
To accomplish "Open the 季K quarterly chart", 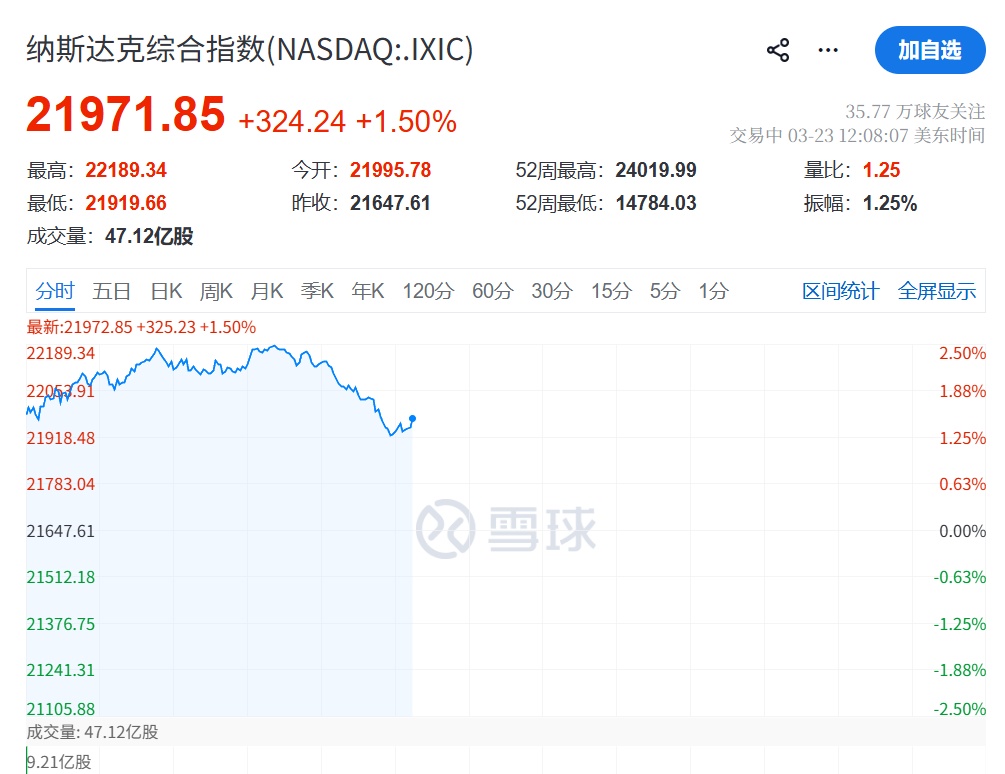I will tap(317, 291).
